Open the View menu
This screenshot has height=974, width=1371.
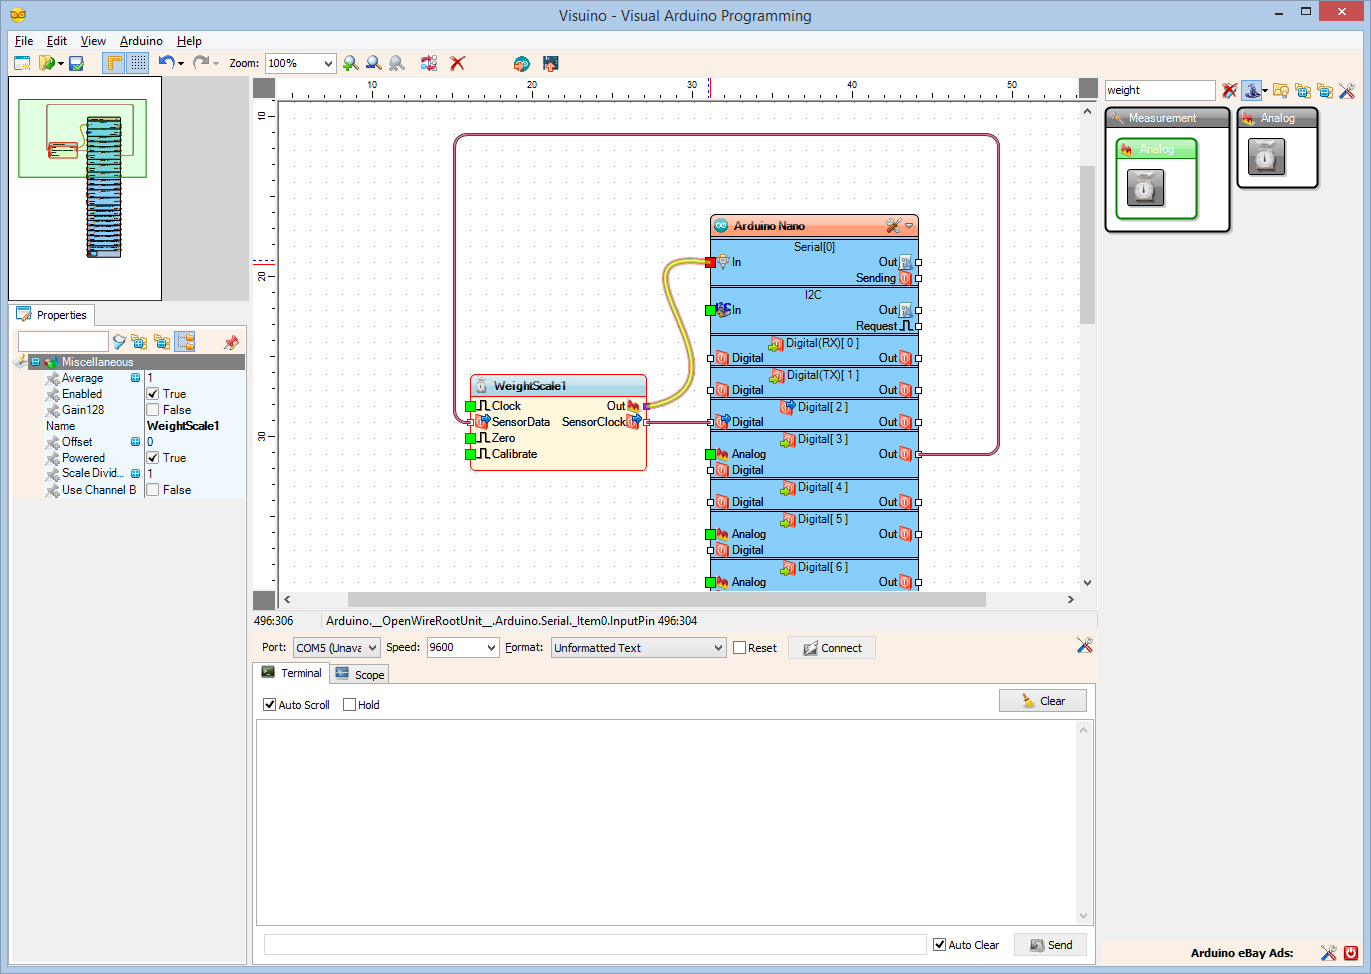[x=93, y=41]
